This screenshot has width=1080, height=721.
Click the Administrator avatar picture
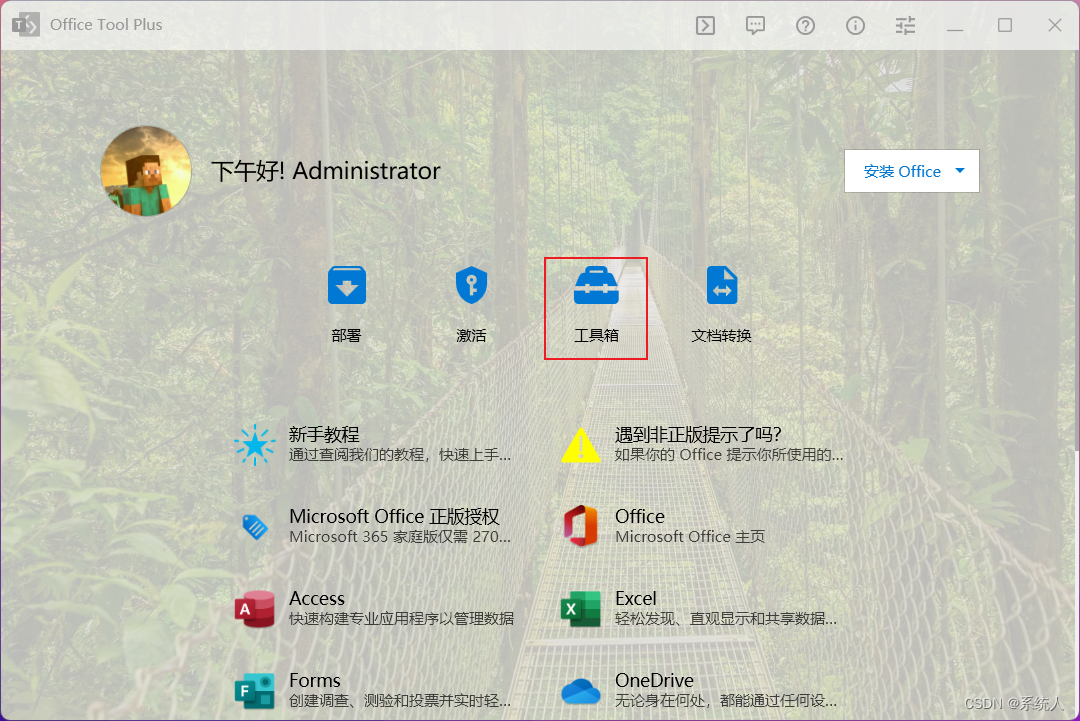(x=146, y=171)
